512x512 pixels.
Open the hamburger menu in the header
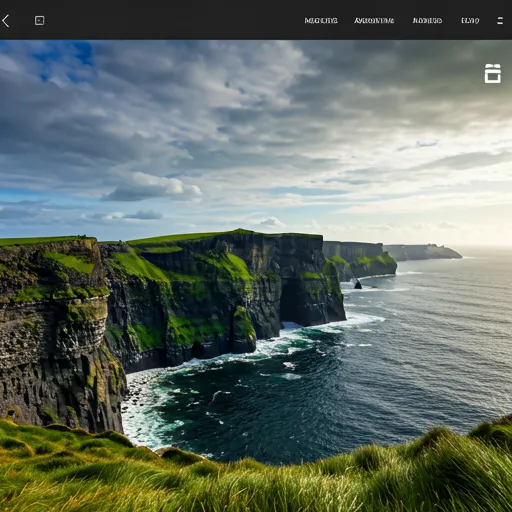500,21
